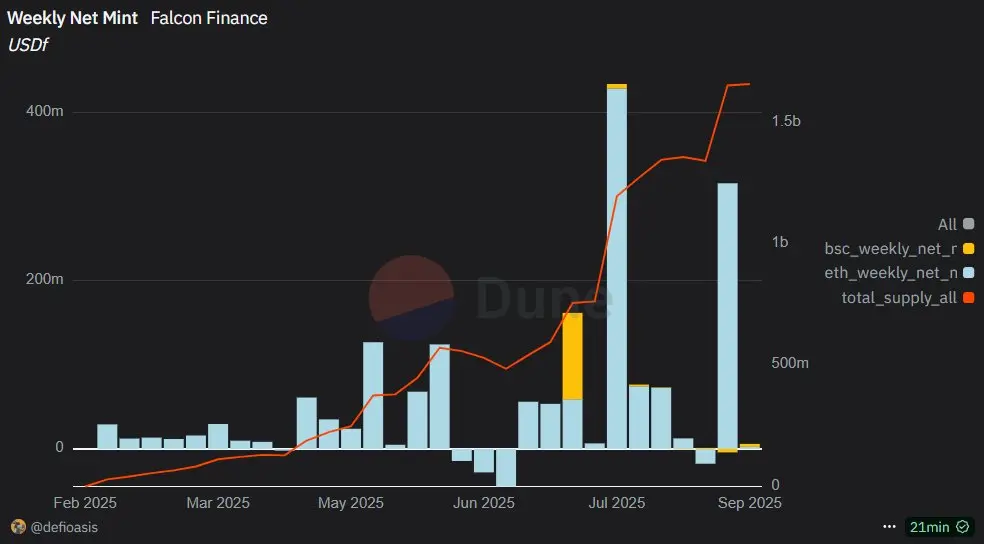Click the 21min refresh status button

pyautogui.click(x=939, y=527)
